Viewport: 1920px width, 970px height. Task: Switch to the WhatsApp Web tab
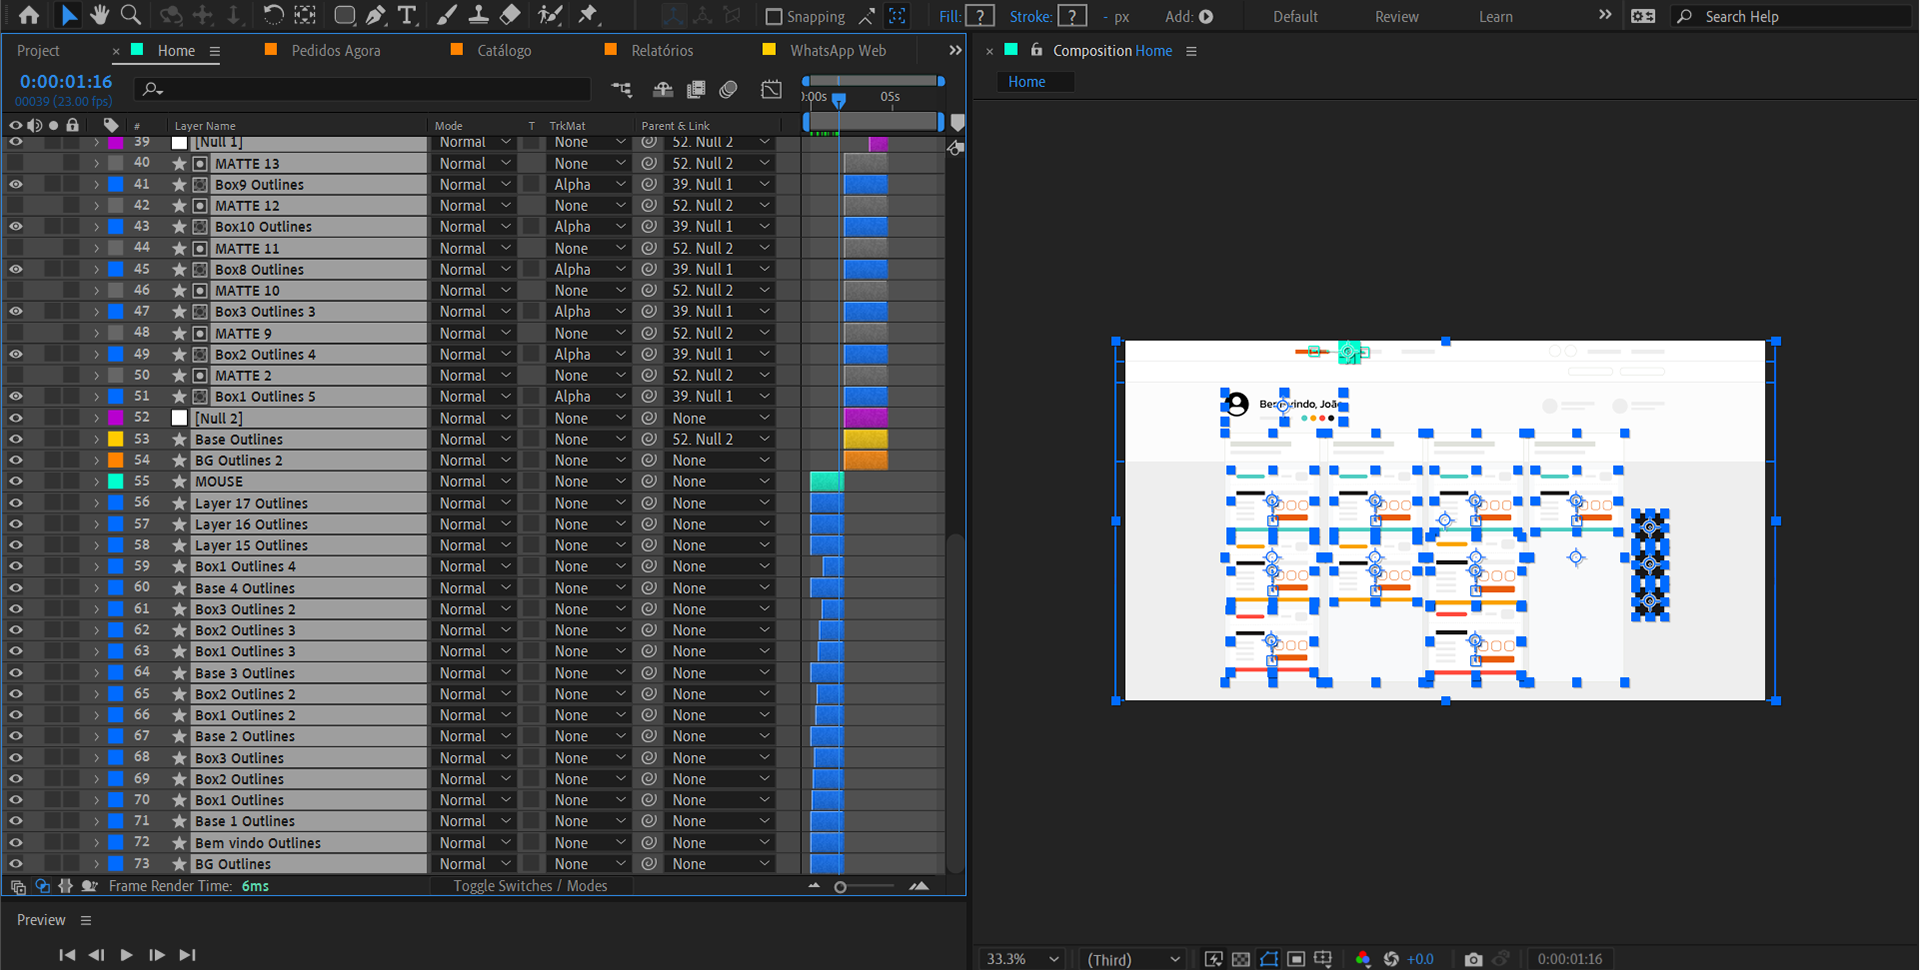(838, 50)
